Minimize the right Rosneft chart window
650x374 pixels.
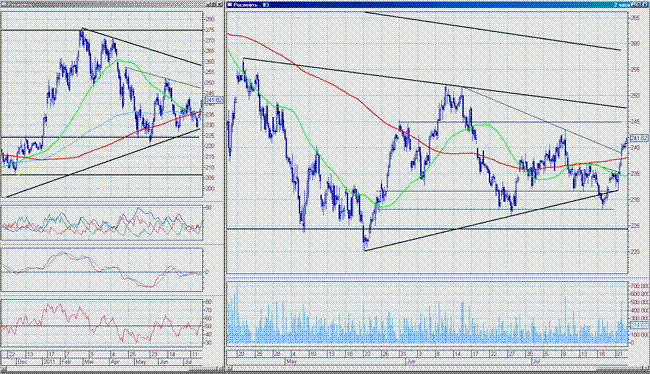click(x=633, y=5)
